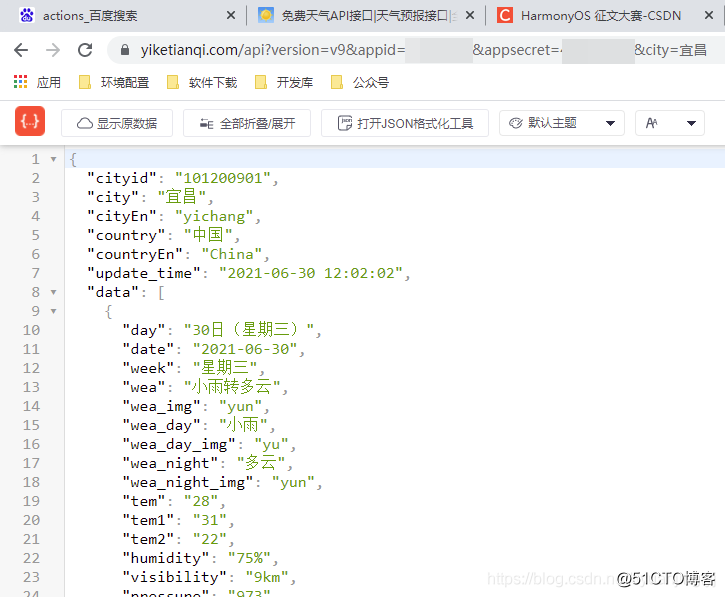The image size is (725, 597).
Task: Close the HarmonyOS 征文大赛-CSDN tab
Action: click(709, 15)
